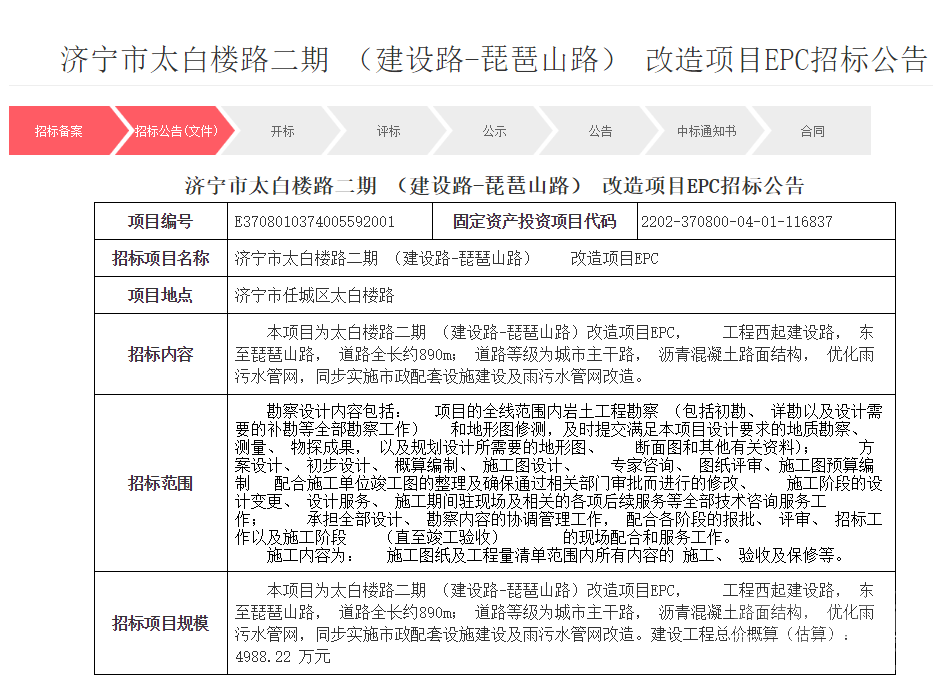Switch to the 评标 stage
933x675 pixels.
pyautogui.click(x=387, y=130)
